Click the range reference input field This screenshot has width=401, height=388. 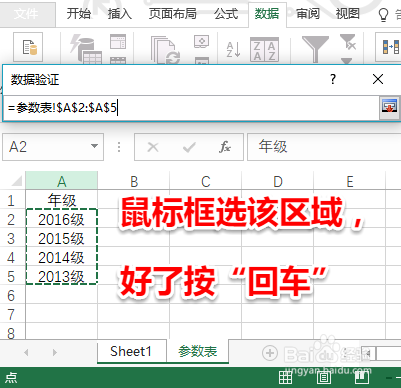tap(191, 108)
